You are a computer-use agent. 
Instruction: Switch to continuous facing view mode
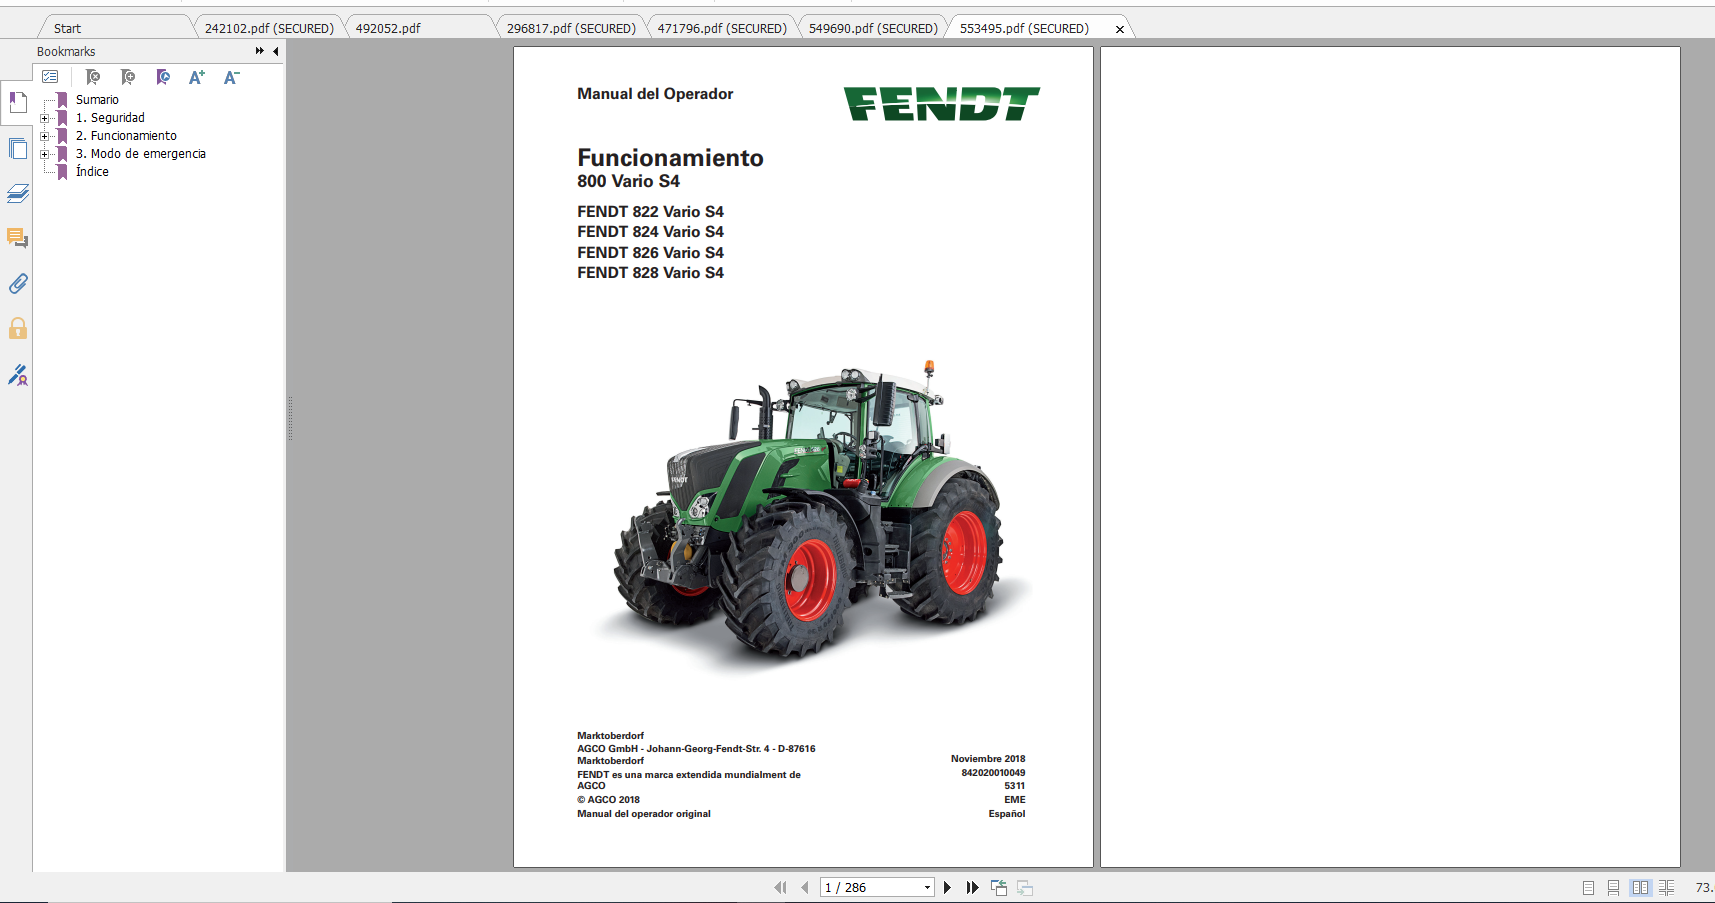[1666, 888]
